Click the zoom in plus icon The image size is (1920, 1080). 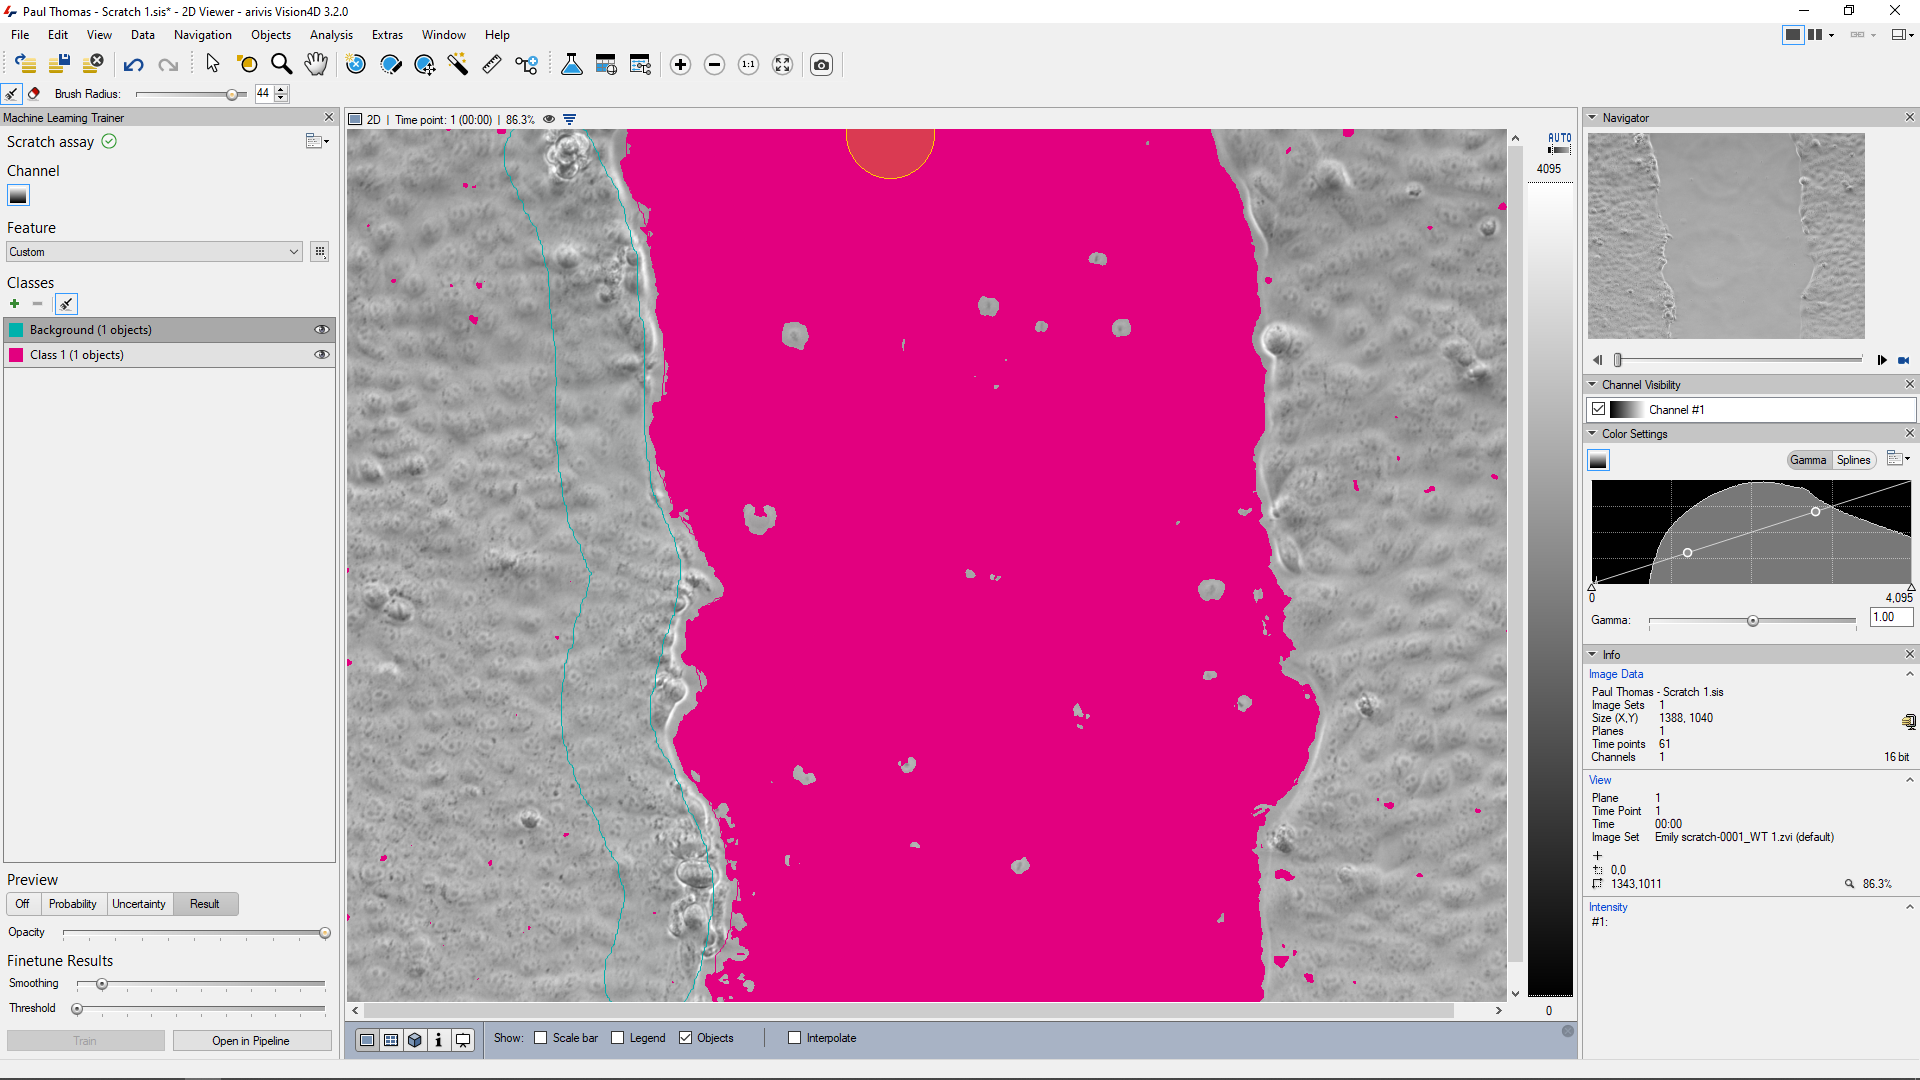tap(680, 65)
